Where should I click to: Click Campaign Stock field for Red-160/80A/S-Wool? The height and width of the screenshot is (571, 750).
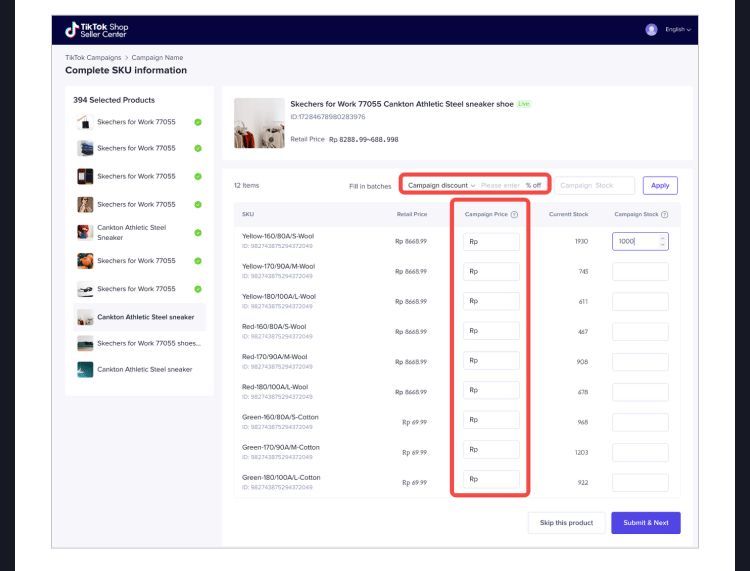(x=640, y=332)
